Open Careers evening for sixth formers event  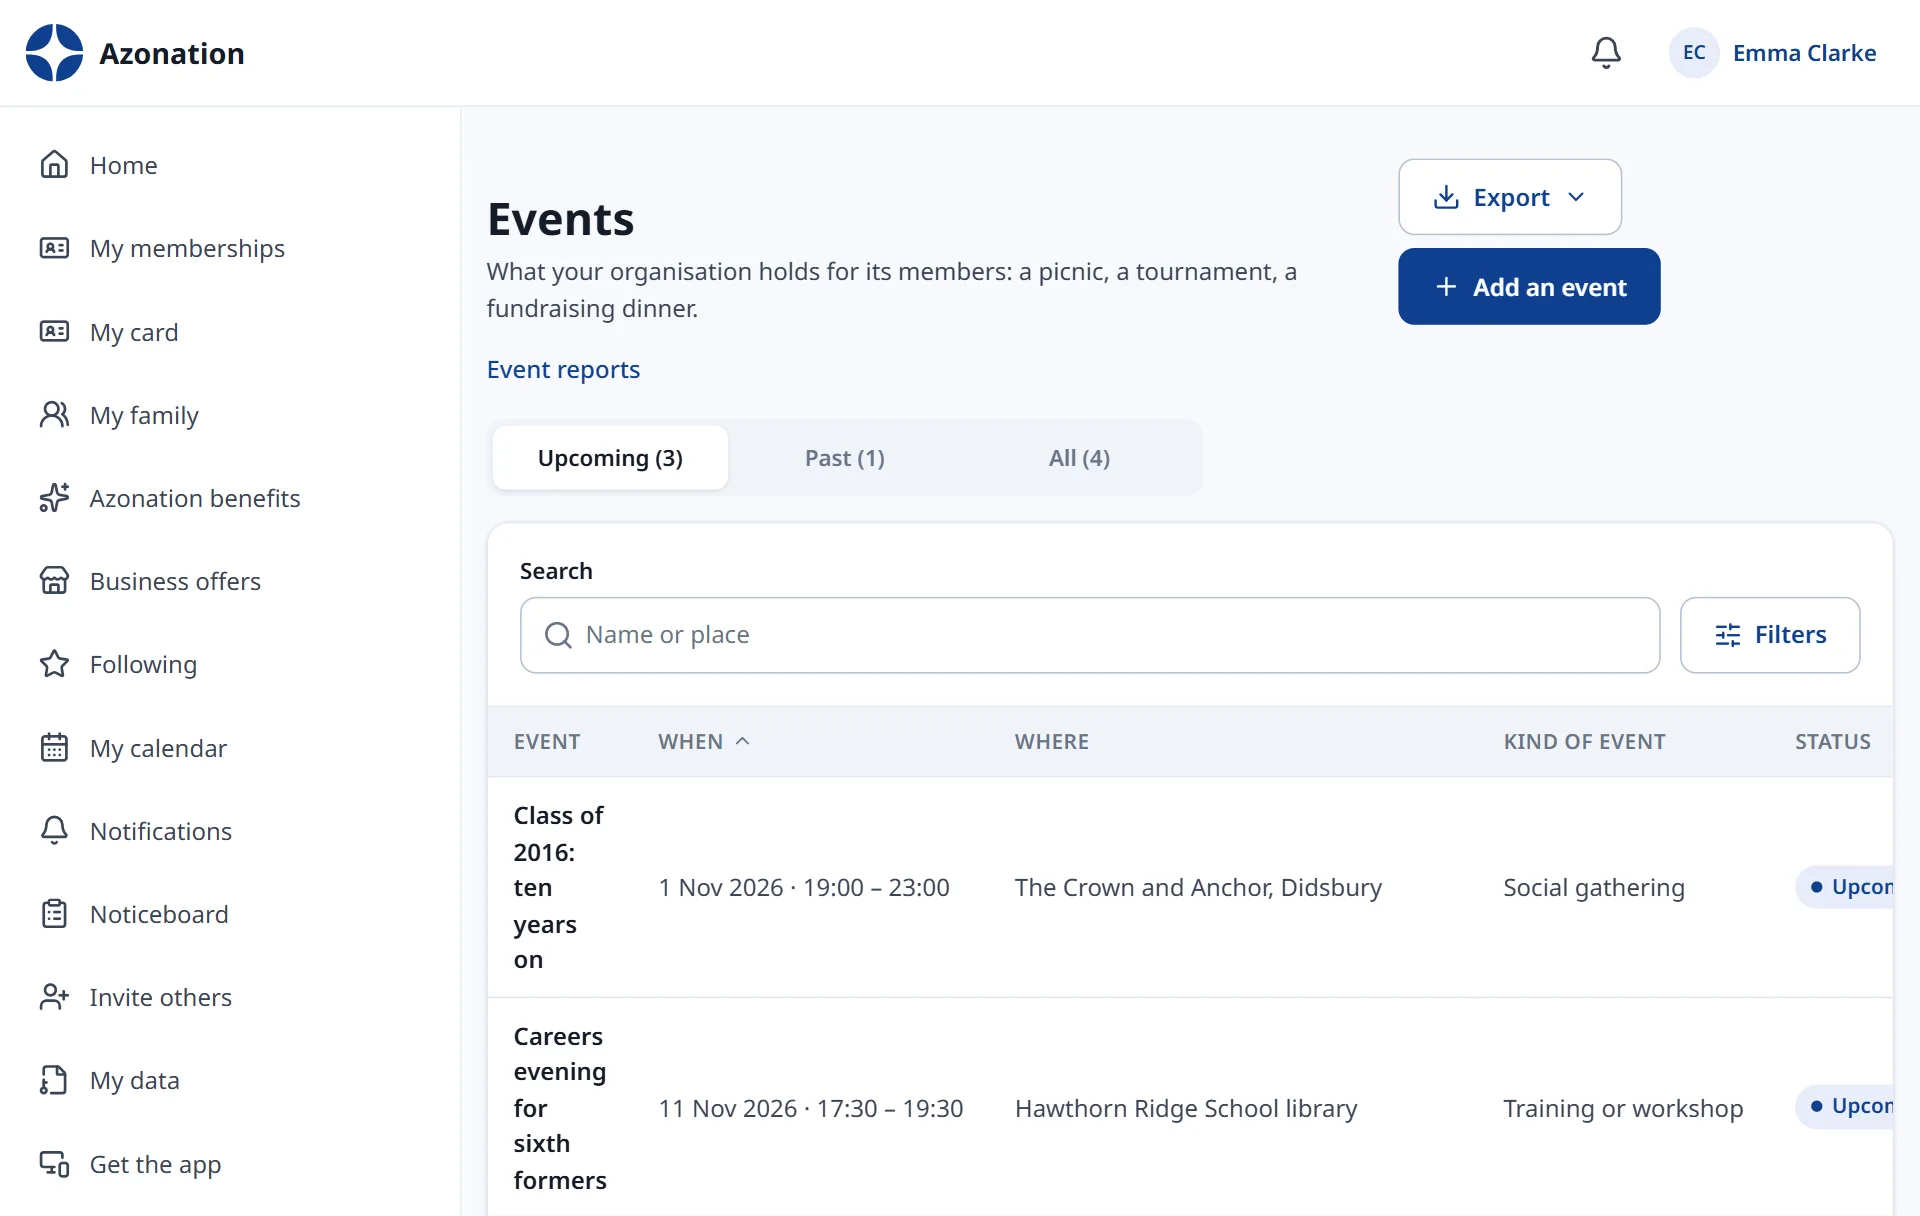(x=560, y=1108)
